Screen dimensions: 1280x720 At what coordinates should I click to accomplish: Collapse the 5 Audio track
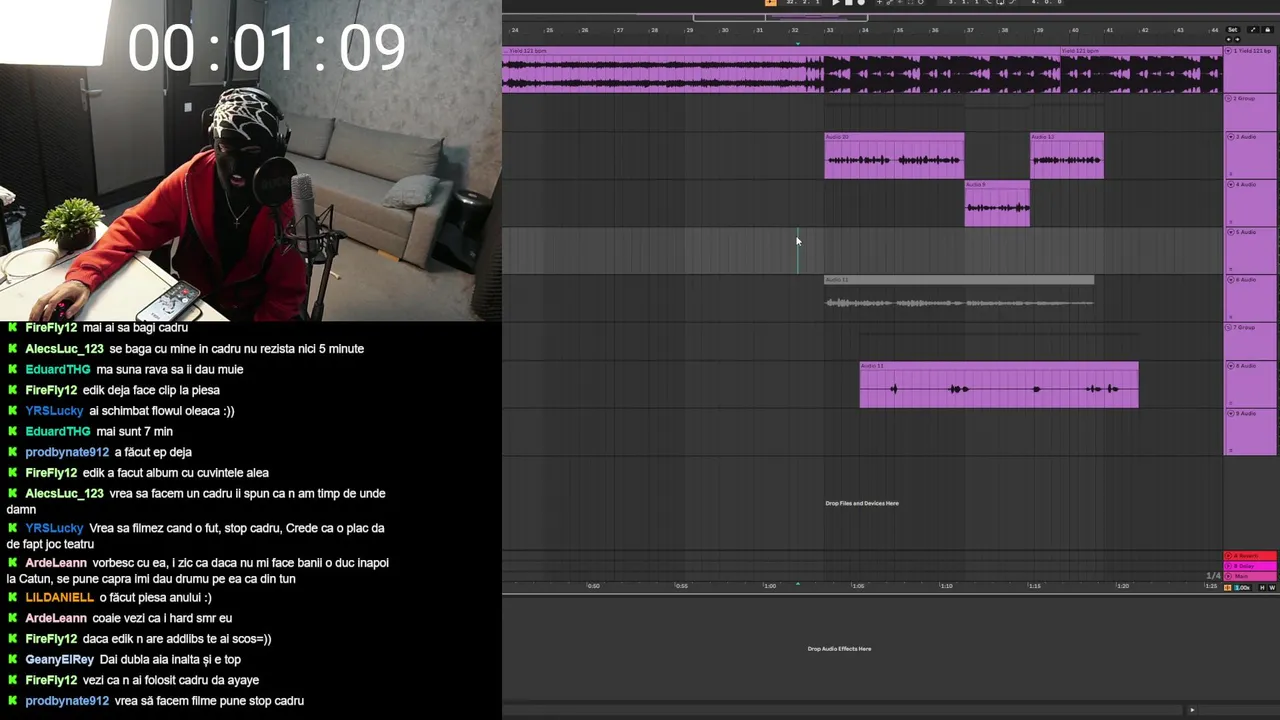(x=1230, y=232)
